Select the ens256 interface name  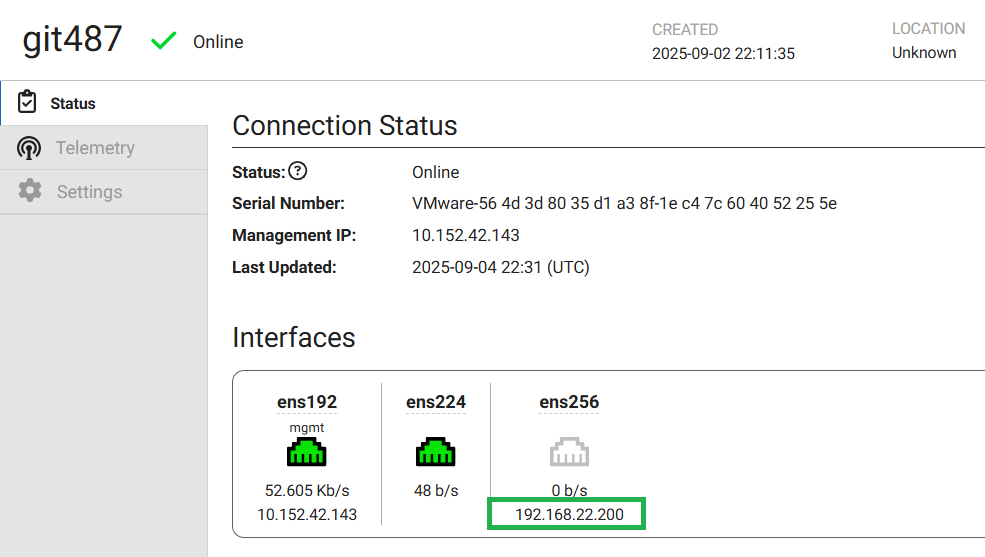pos(569,402)
